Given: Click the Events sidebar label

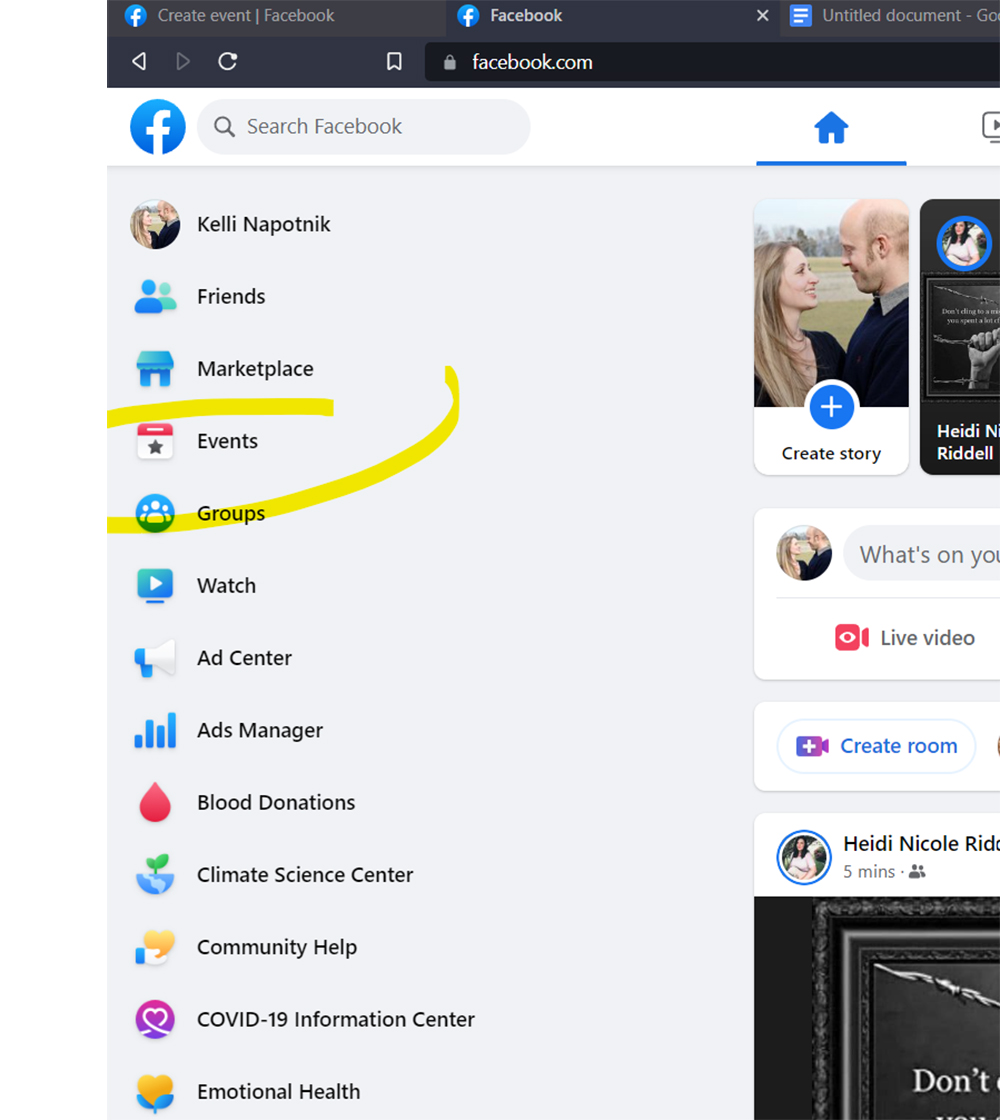Looking at the screenshot, I should pyautogui.click(x=227, y=441).
